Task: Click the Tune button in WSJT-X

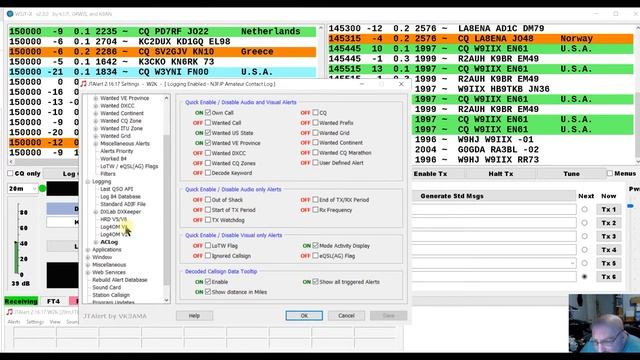Action: pos(571,174)
